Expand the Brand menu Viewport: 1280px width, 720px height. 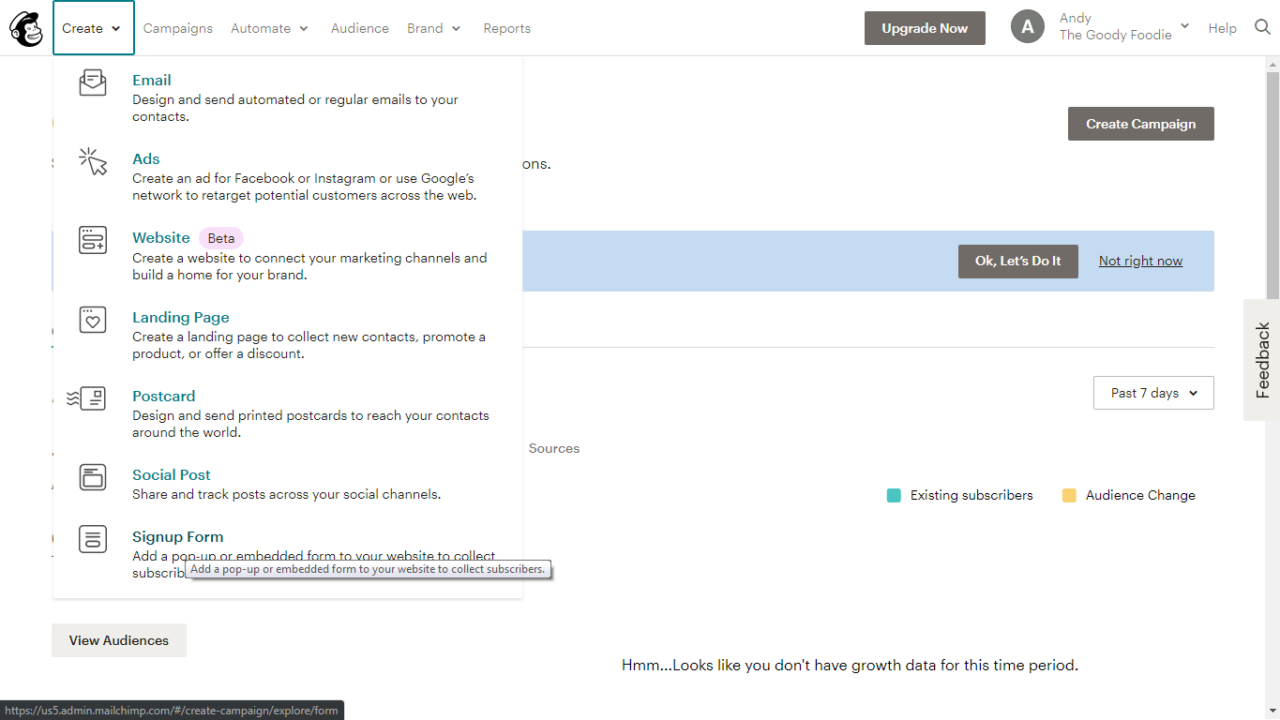[434, 28]
